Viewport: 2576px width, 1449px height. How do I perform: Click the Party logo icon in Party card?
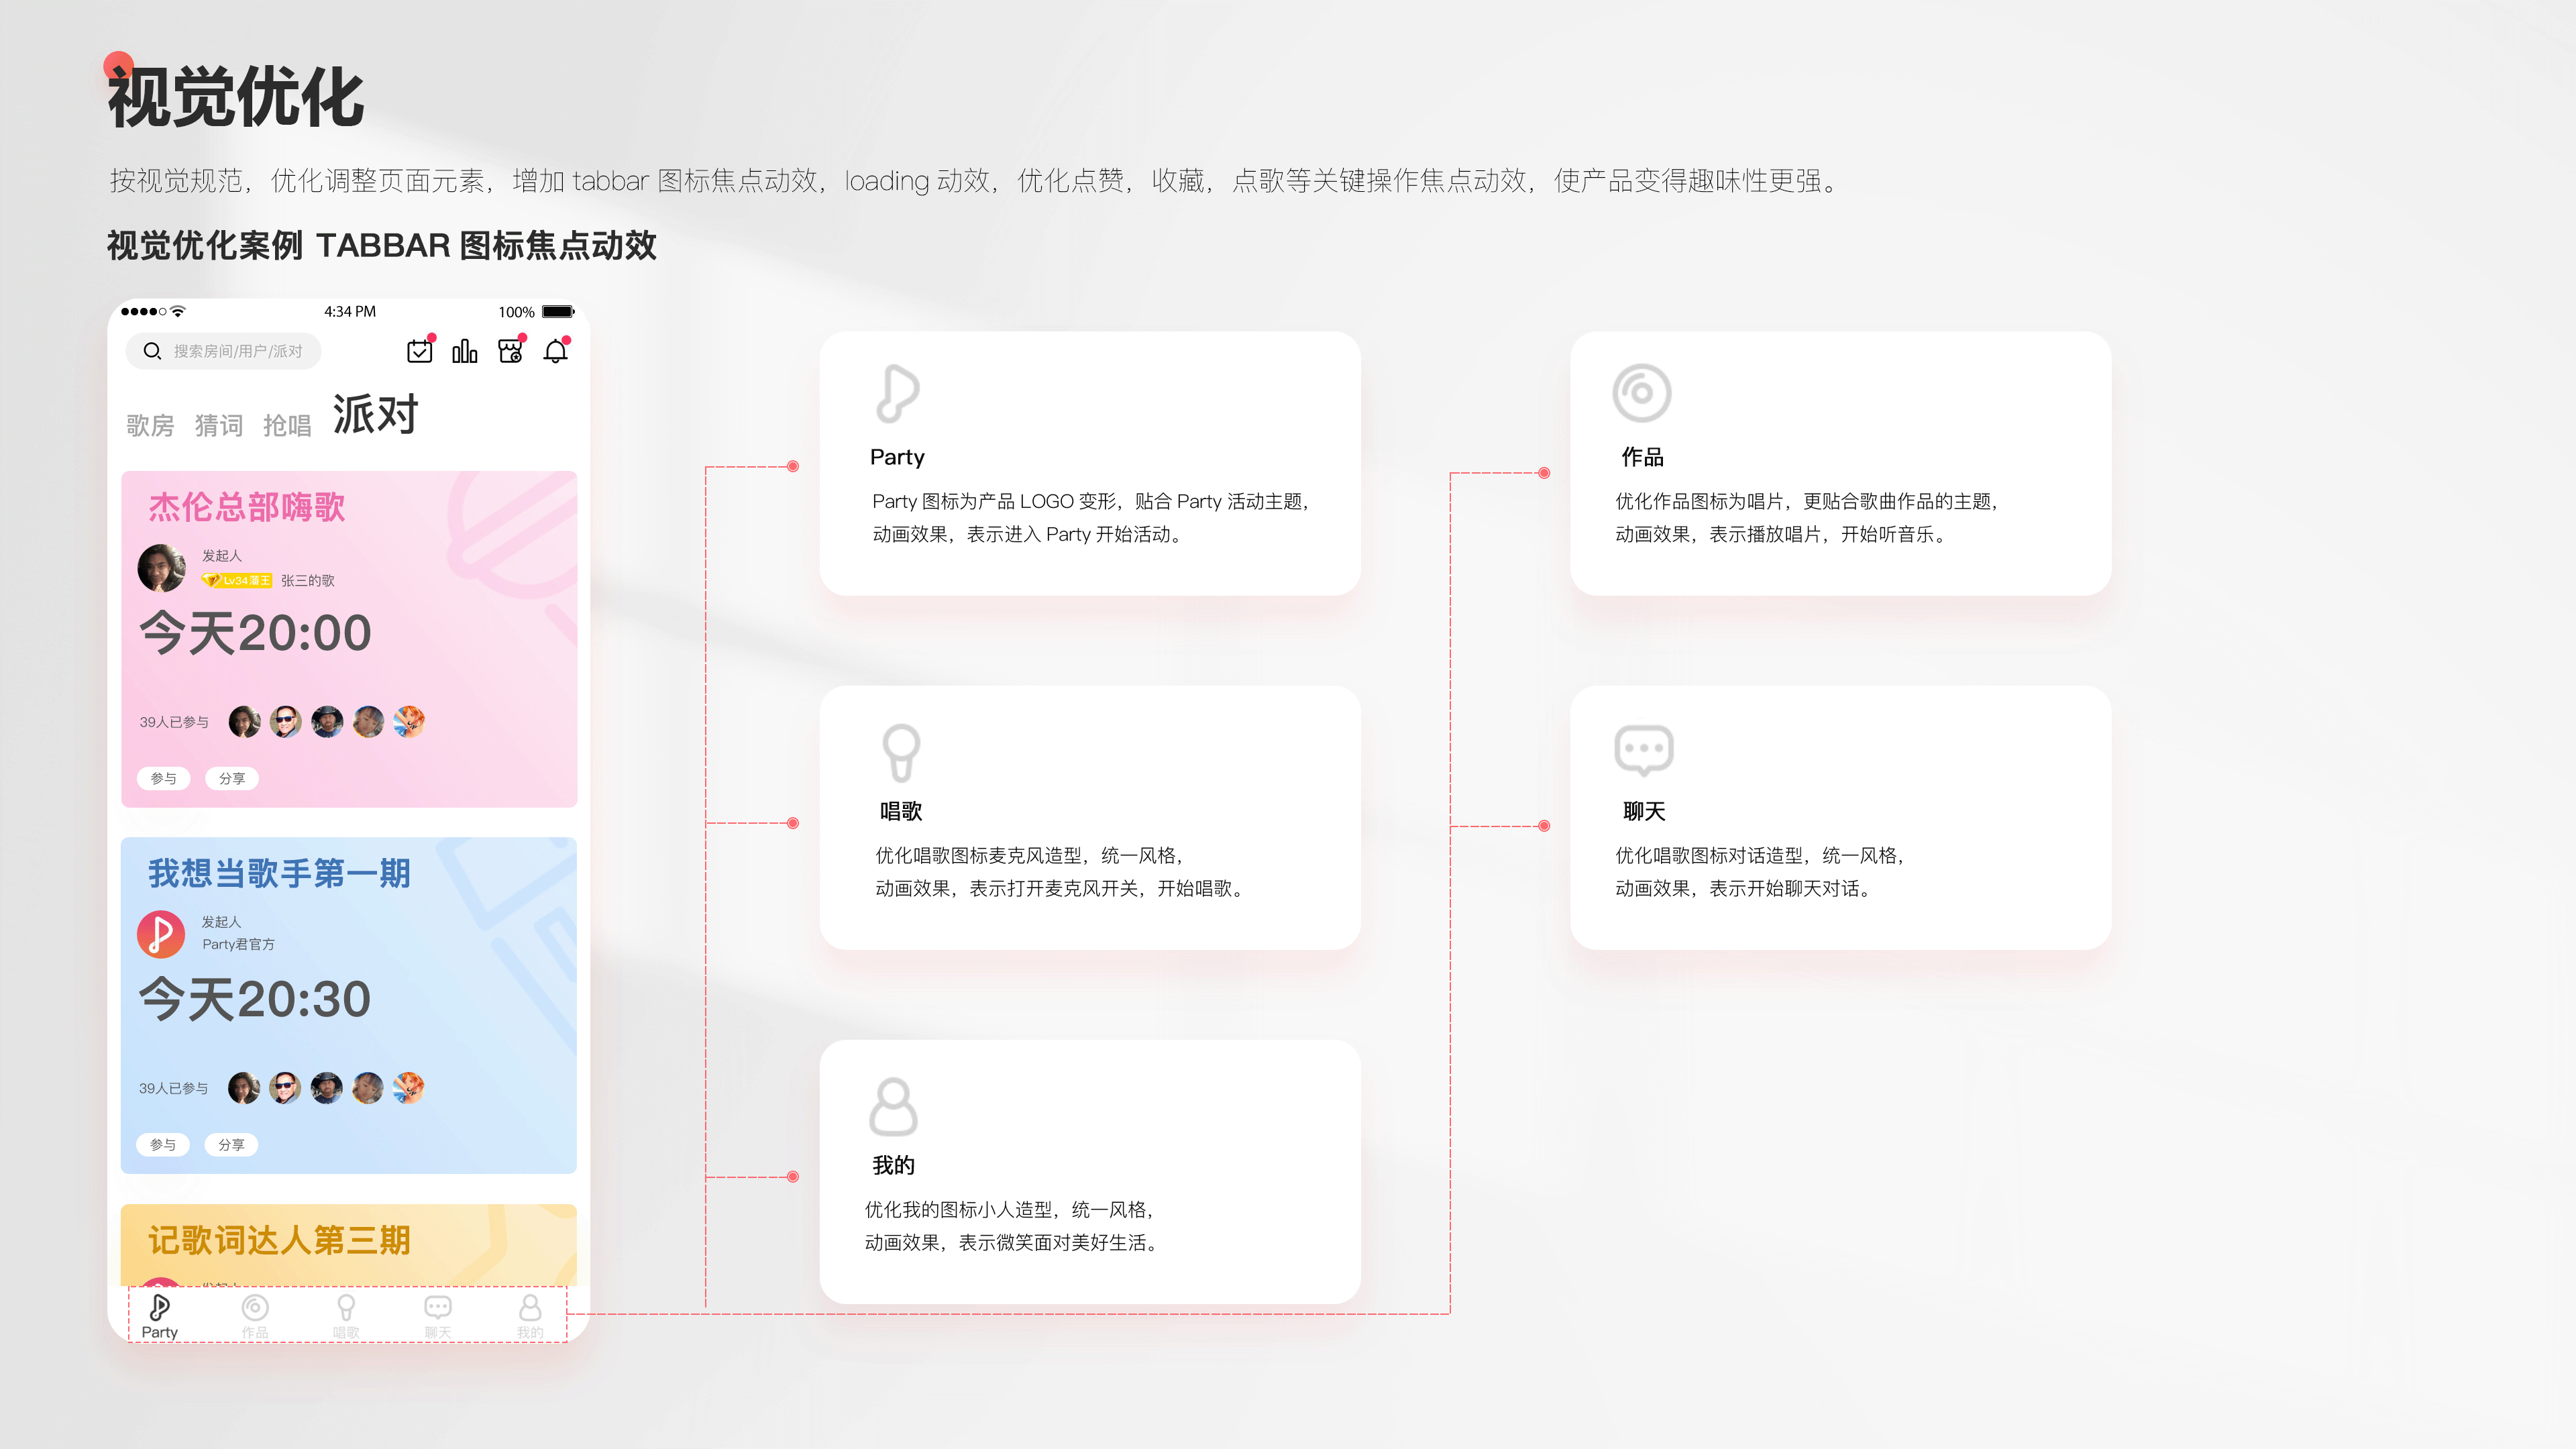point(897,393)
